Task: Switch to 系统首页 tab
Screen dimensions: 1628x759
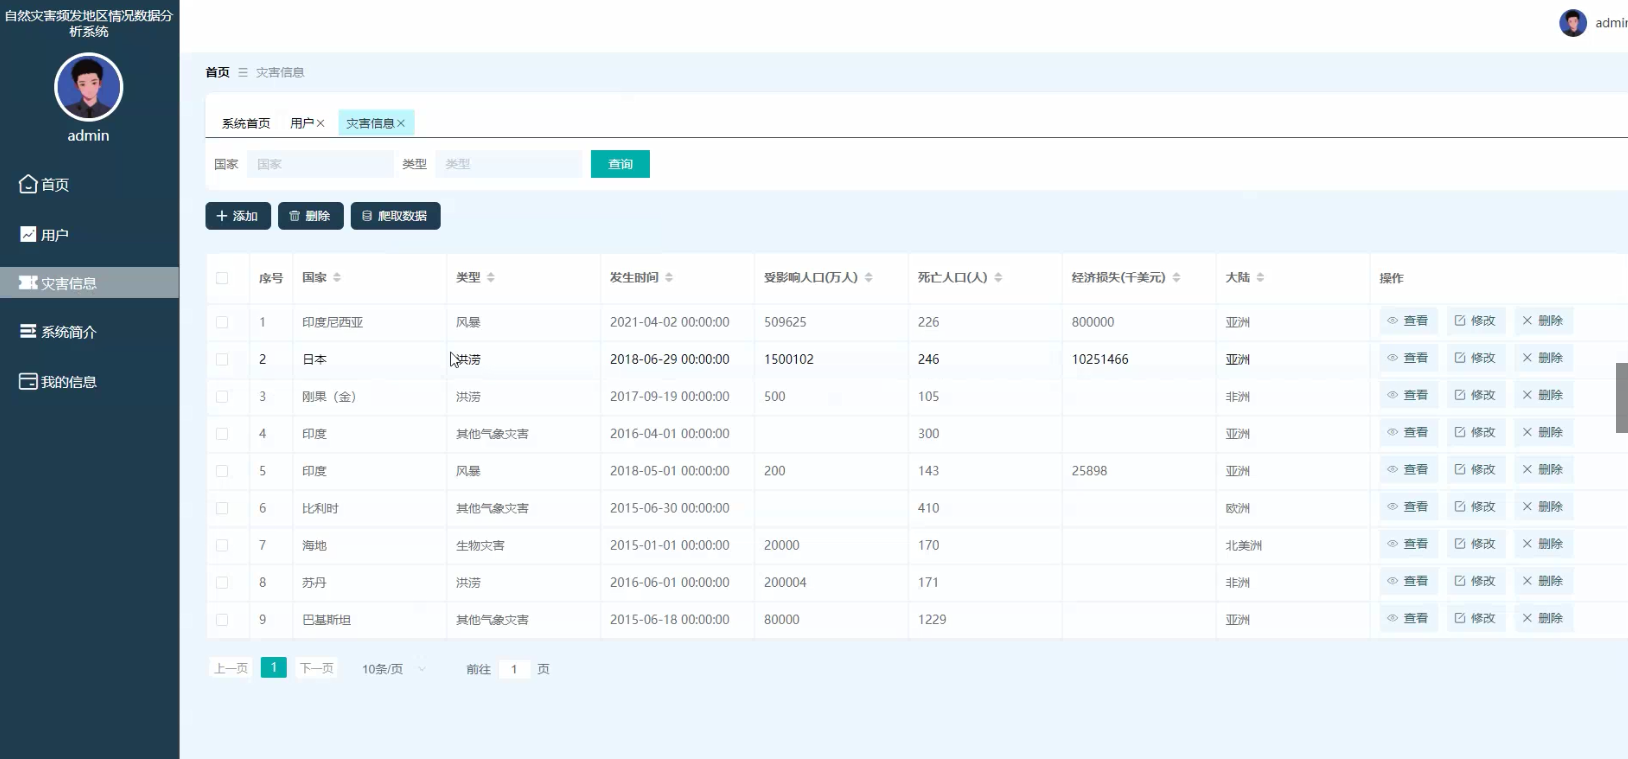Action: (246, 123)
